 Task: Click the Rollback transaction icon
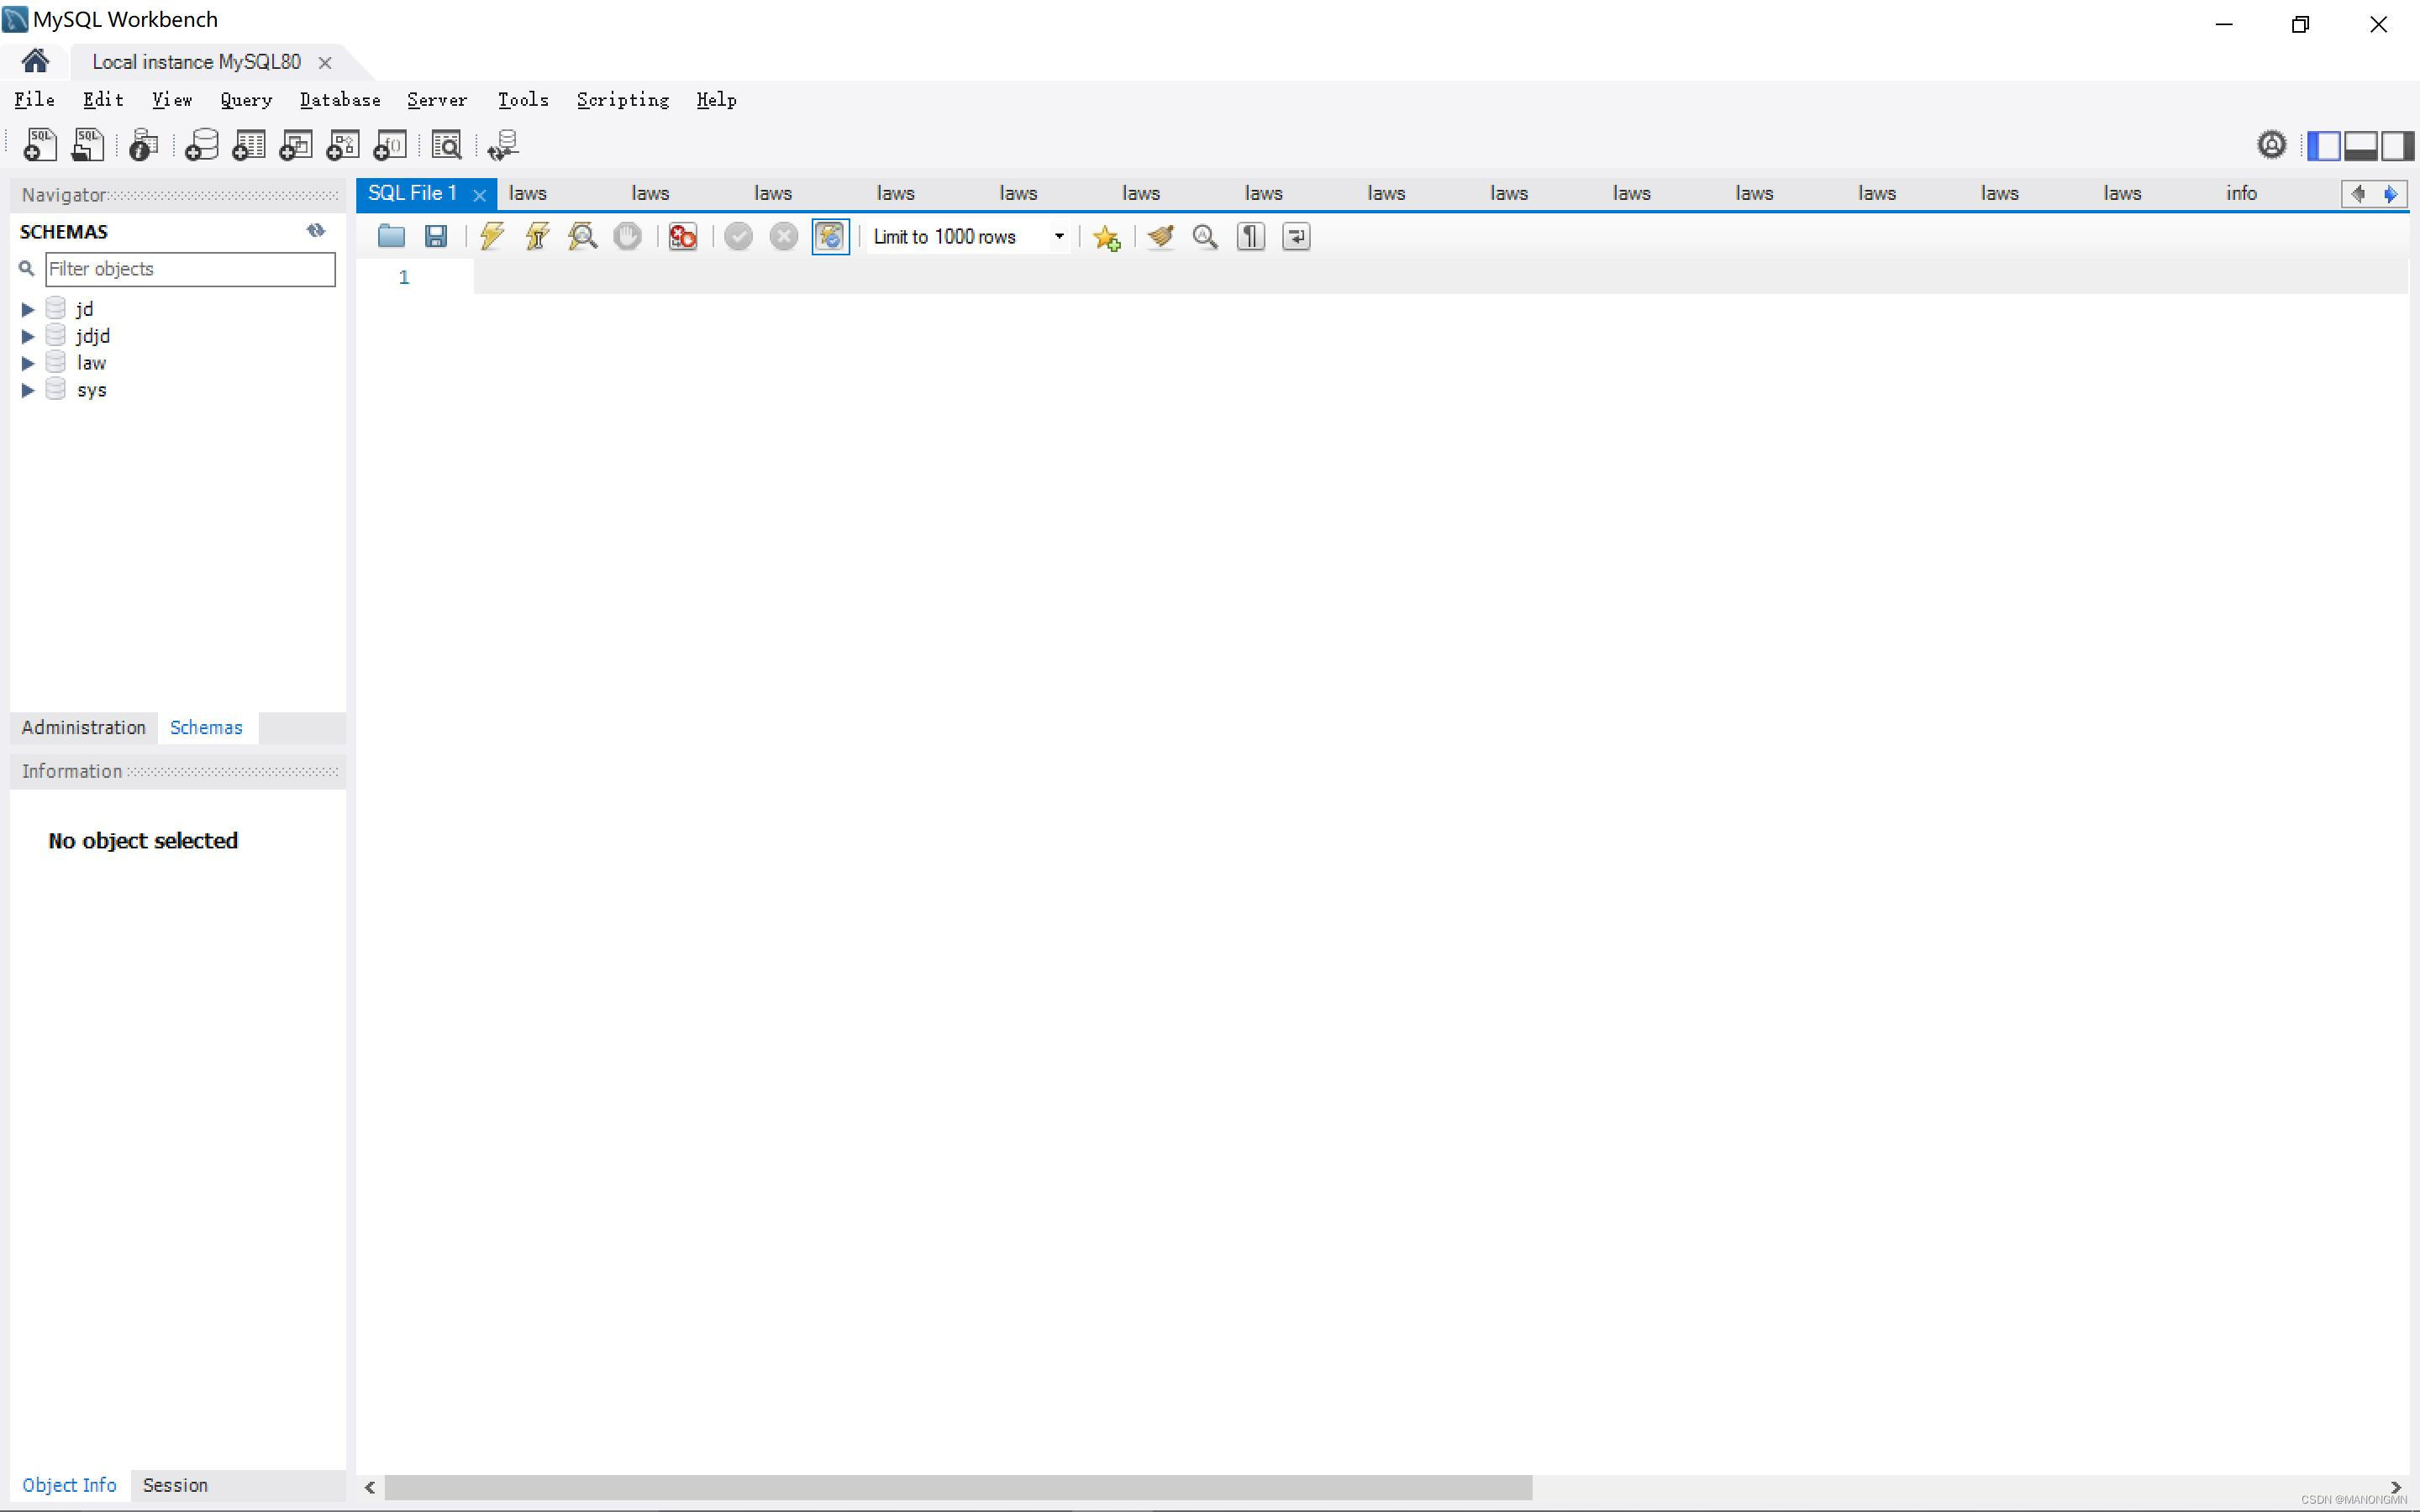pos(784,237)
